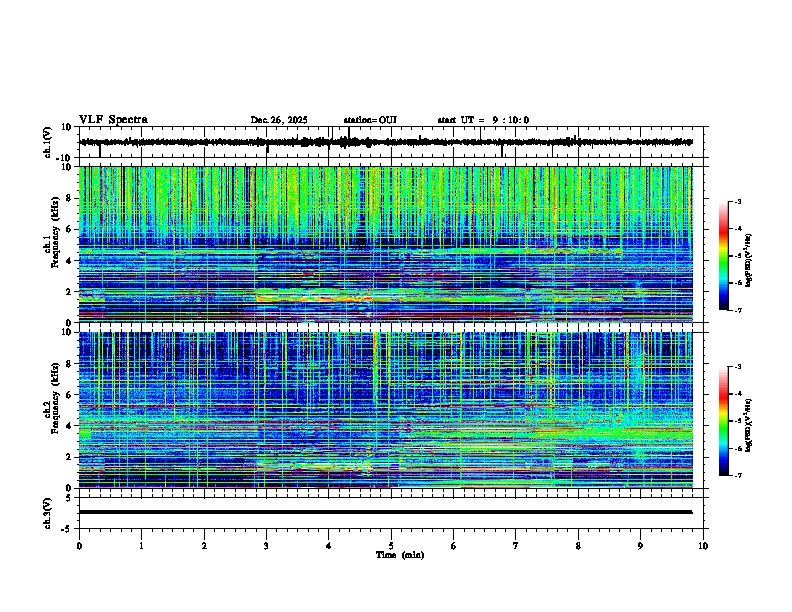Screen dimensions: 792x612
Task: Click the '-3' label on ch.1 color bar
Action: (x=737, y=201)
